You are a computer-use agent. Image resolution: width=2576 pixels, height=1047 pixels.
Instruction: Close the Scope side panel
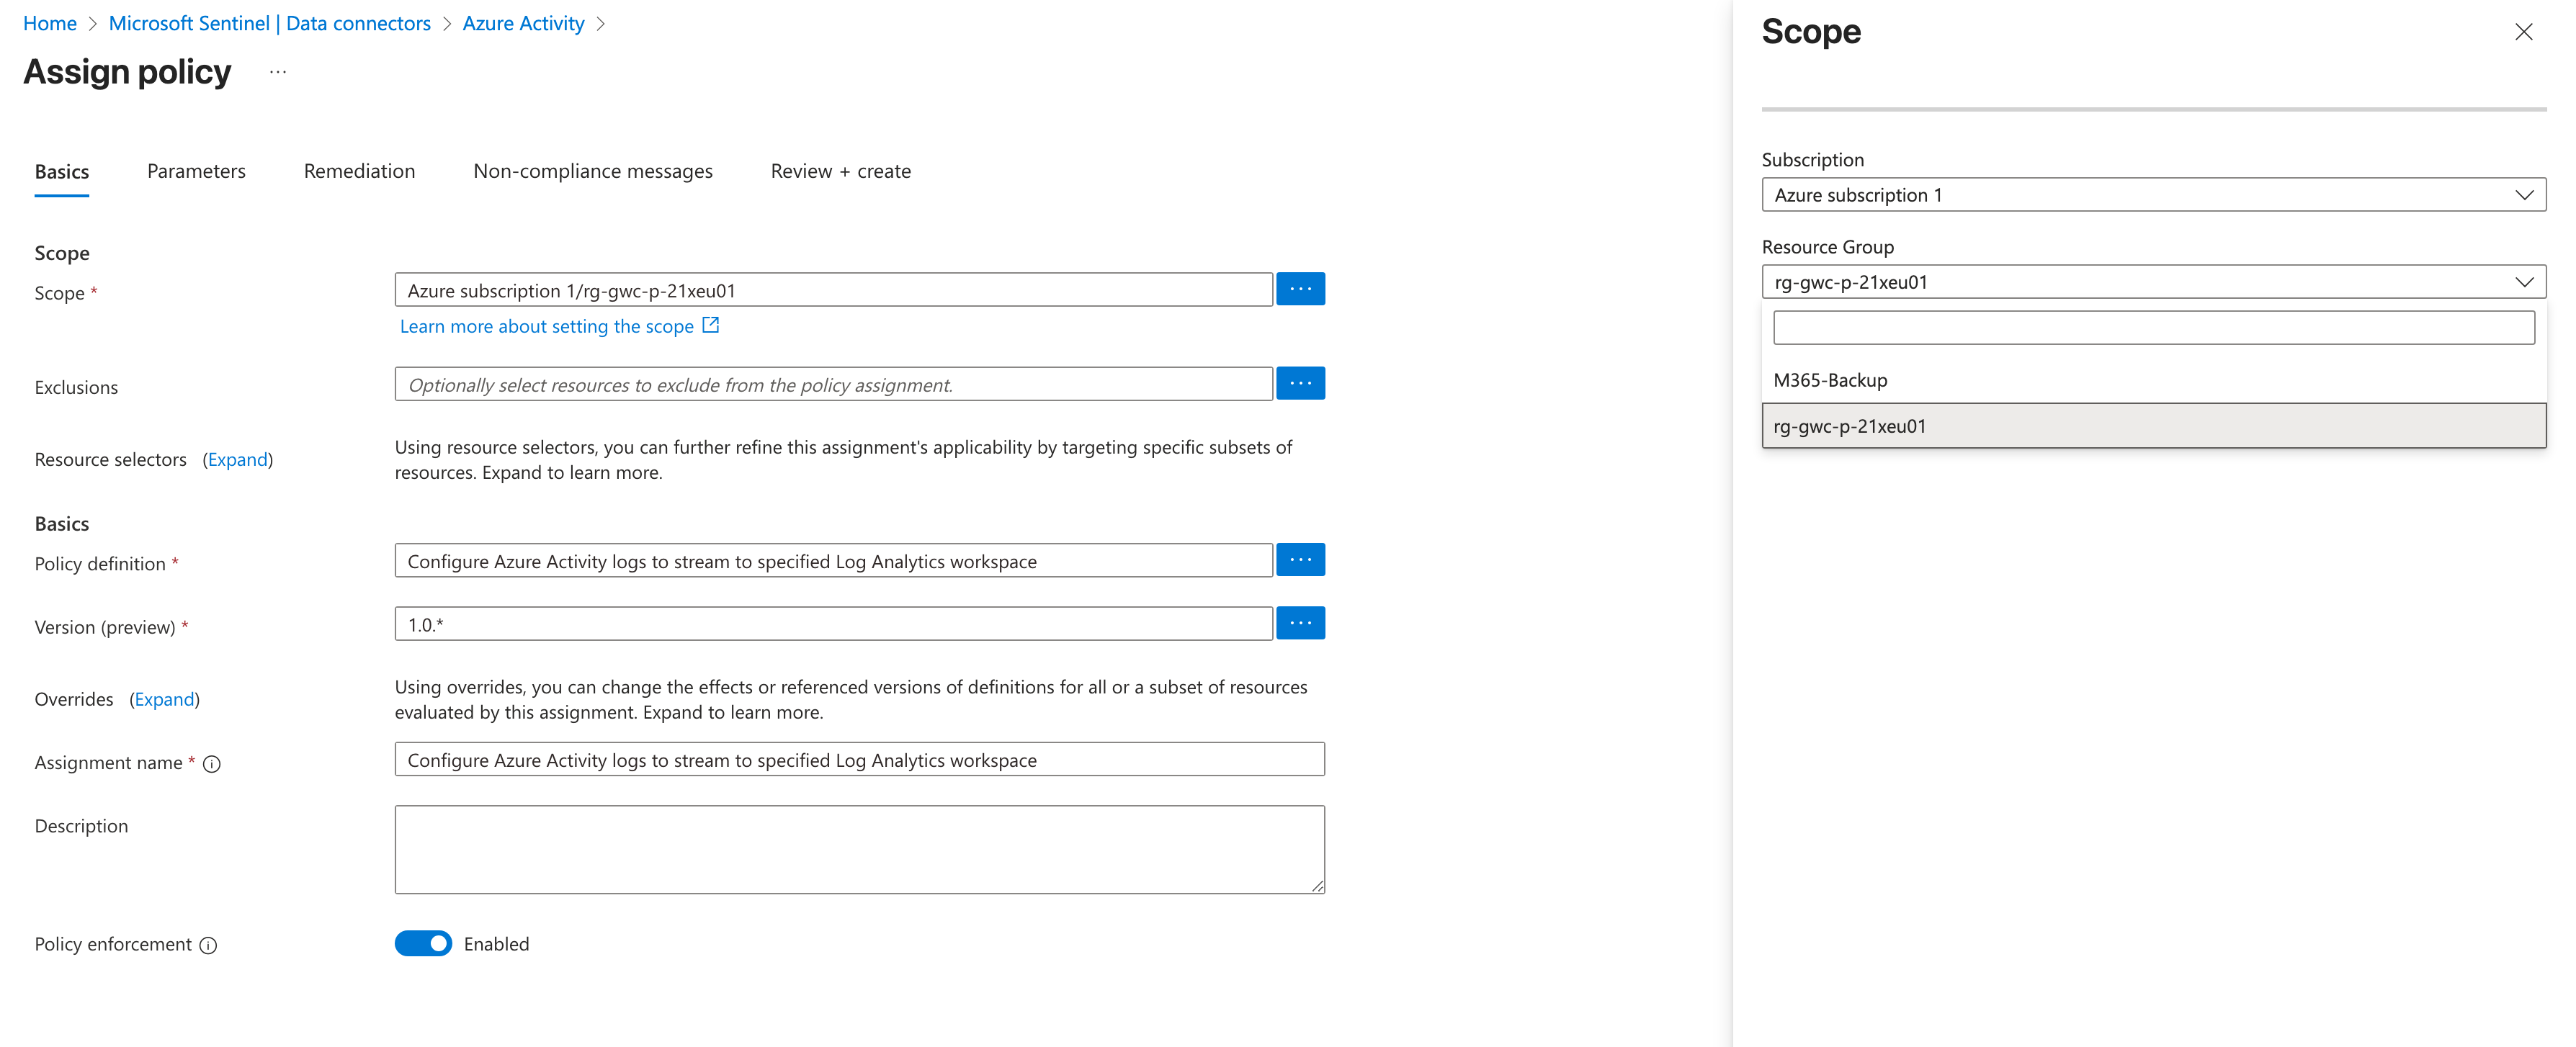pyautogui.click(x=2523, y=32)
